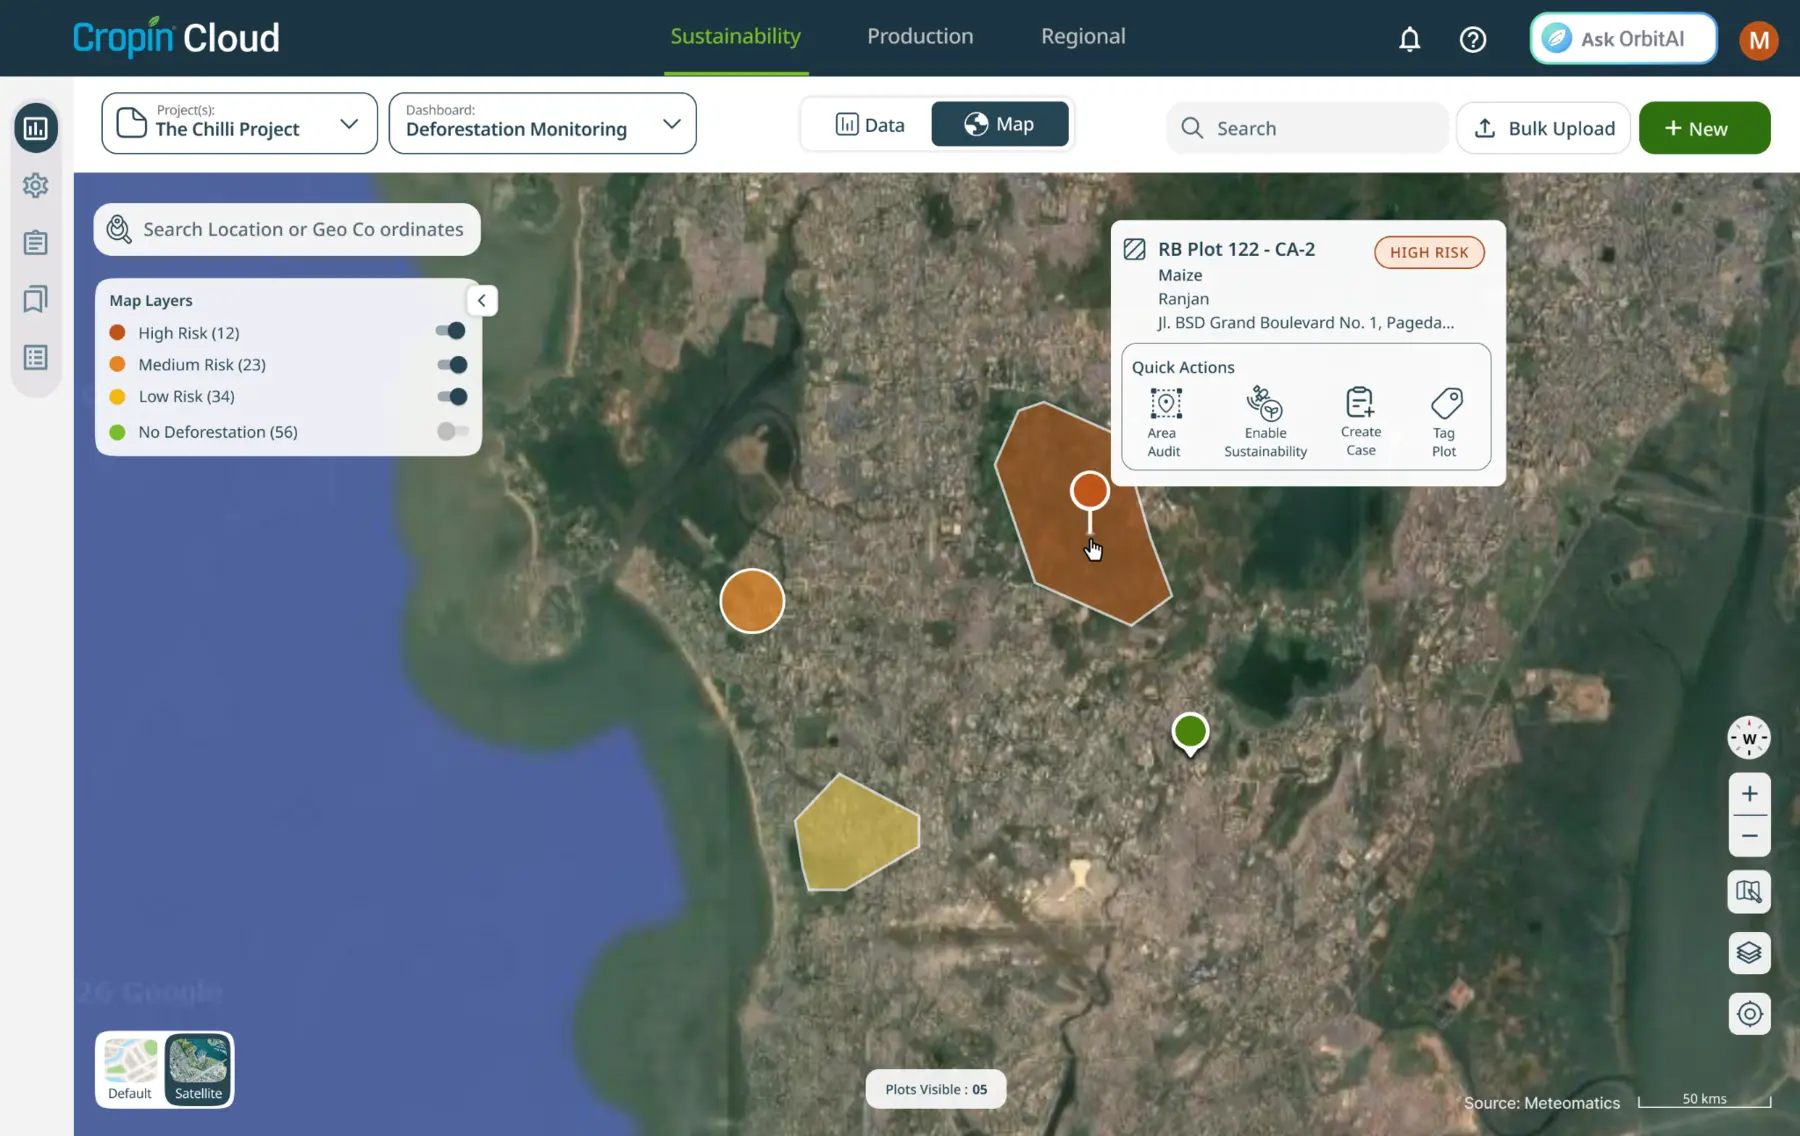Click the Bulk Upload button
The height and width of the screenshot is (1136, 1800).
coord(1544,128)
